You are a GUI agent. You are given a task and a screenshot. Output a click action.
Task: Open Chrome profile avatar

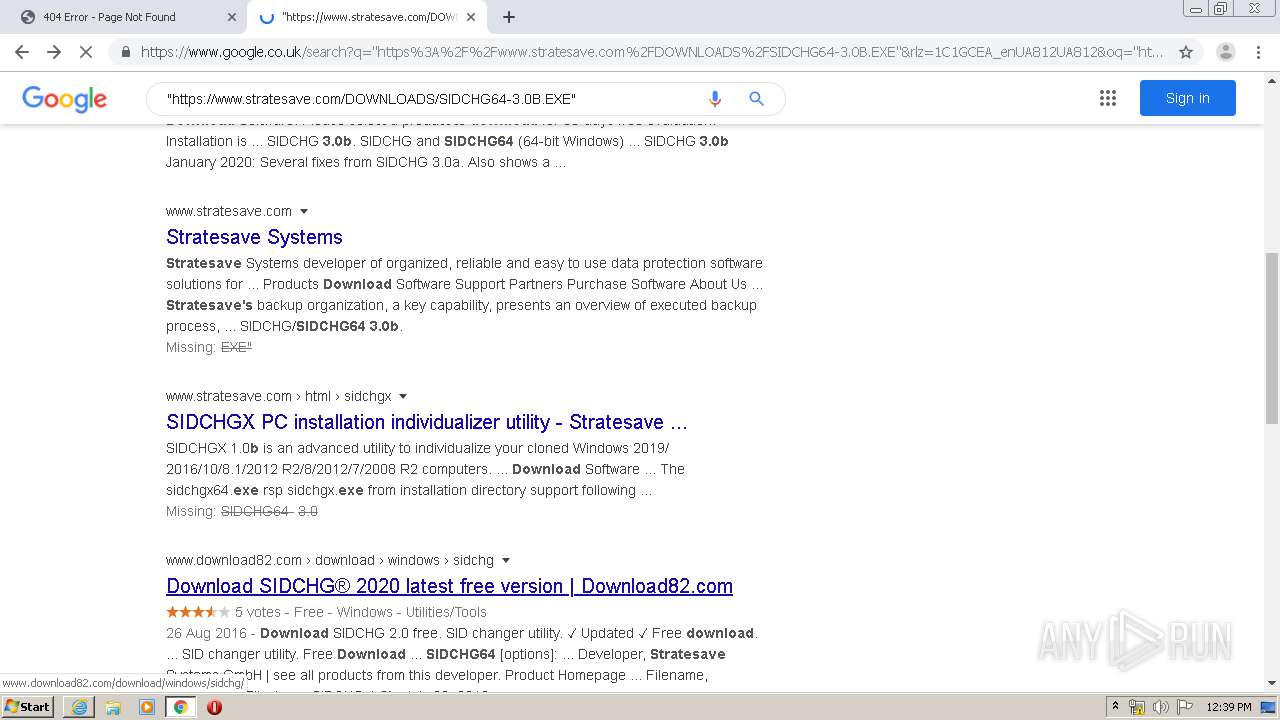point(1225,52)
